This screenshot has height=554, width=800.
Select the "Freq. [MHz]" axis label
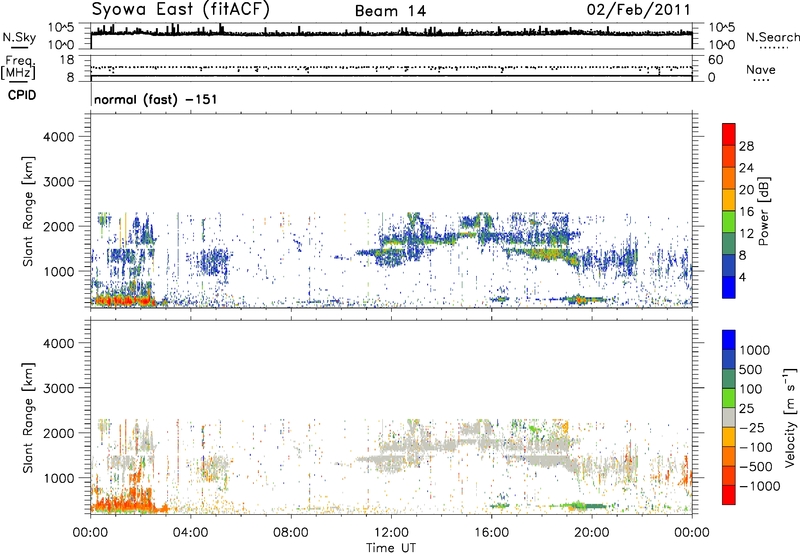[19, 68]
